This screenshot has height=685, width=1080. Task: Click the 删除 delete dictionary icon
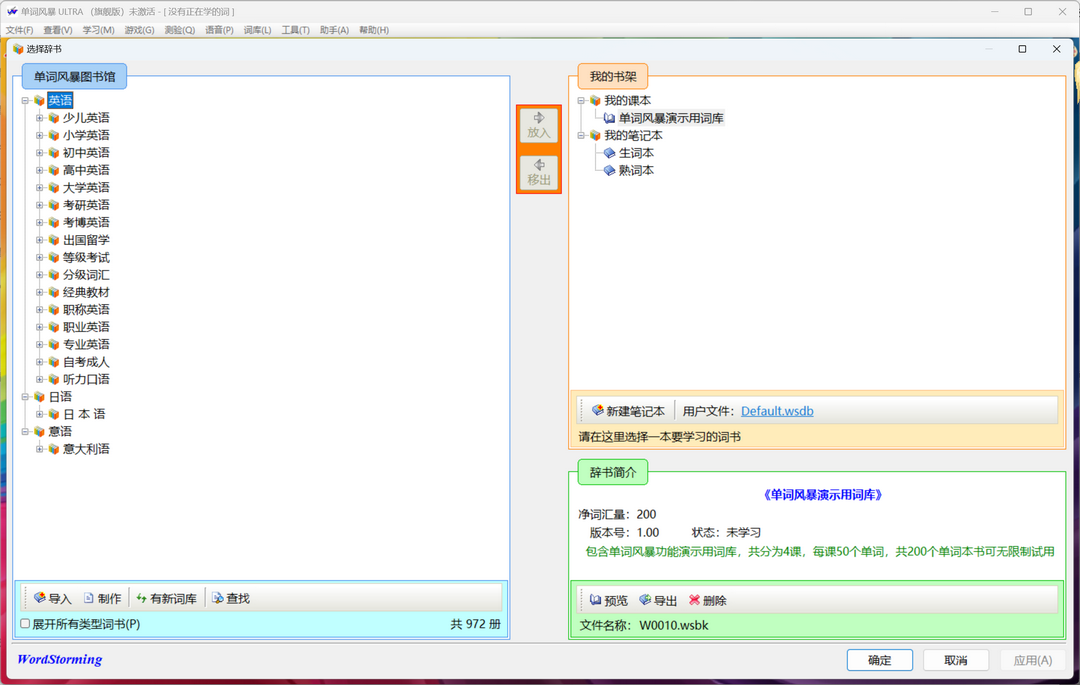click(708, 600)
